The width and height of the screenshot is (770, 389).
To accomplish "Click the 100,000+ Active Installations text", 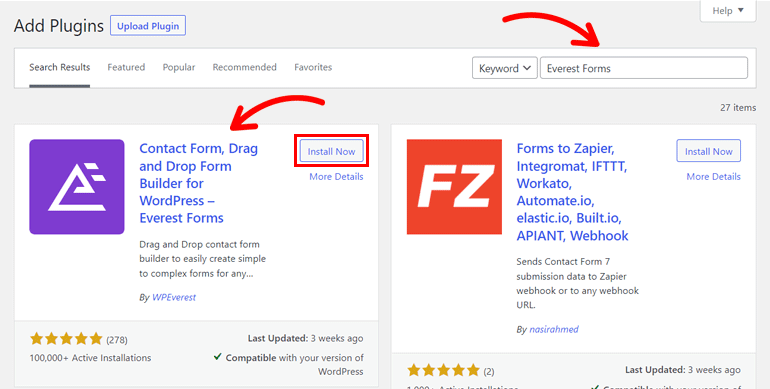I will pos(90,358).
